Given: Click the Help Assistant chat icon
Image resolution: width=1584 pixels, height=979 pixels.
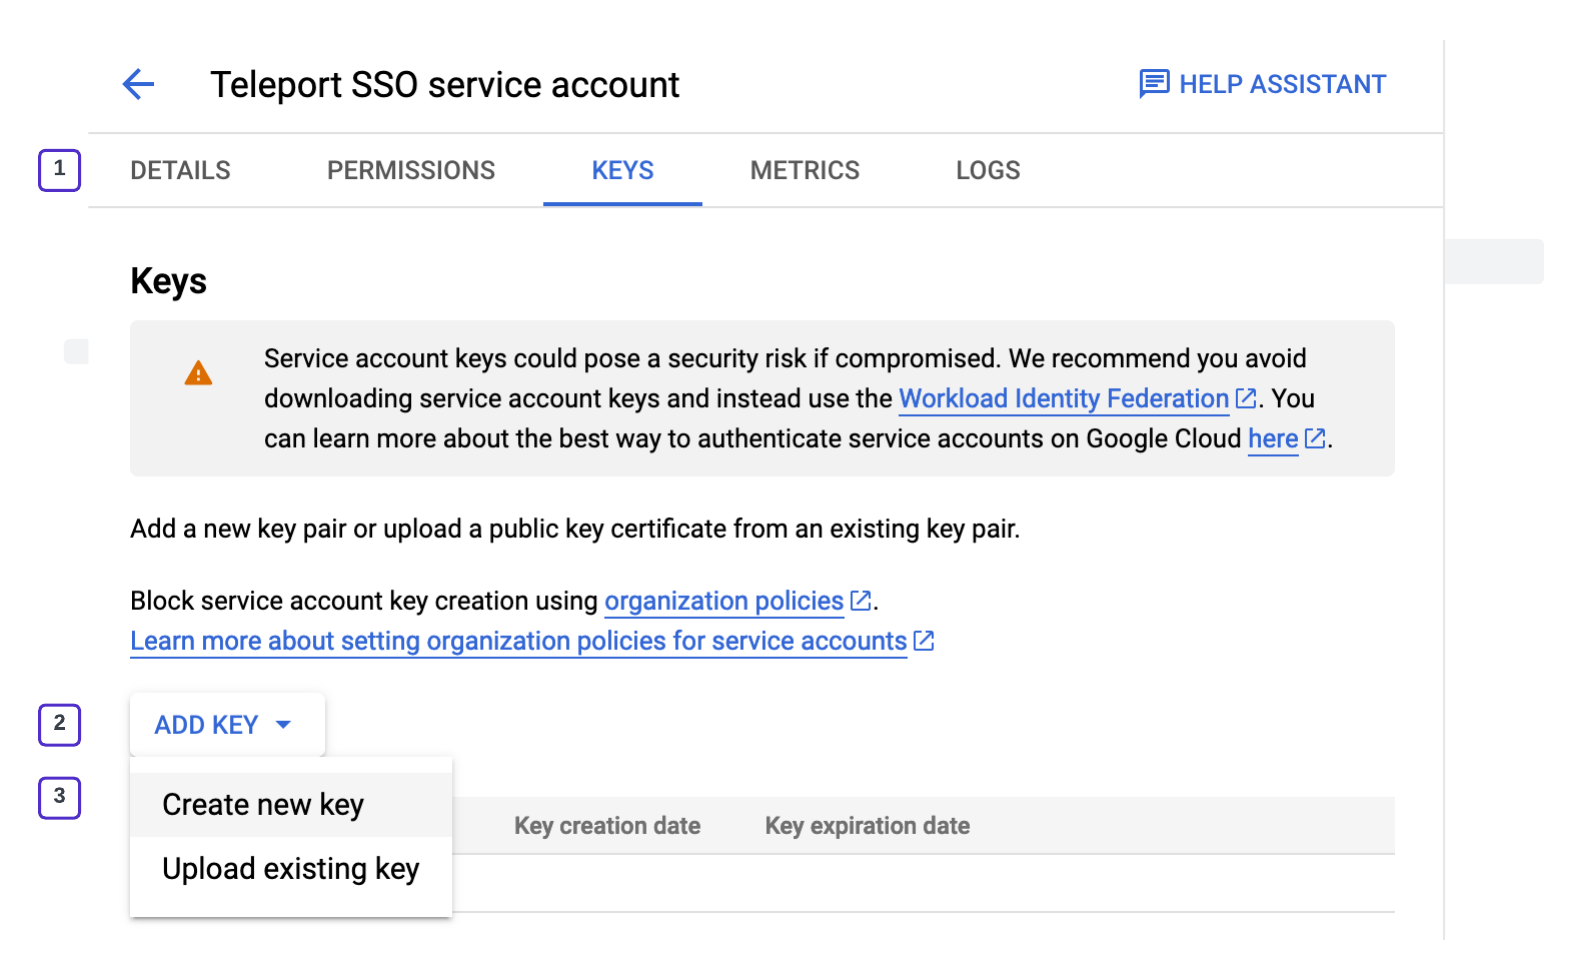Looking at the screenshot, I should [1154, 84].
